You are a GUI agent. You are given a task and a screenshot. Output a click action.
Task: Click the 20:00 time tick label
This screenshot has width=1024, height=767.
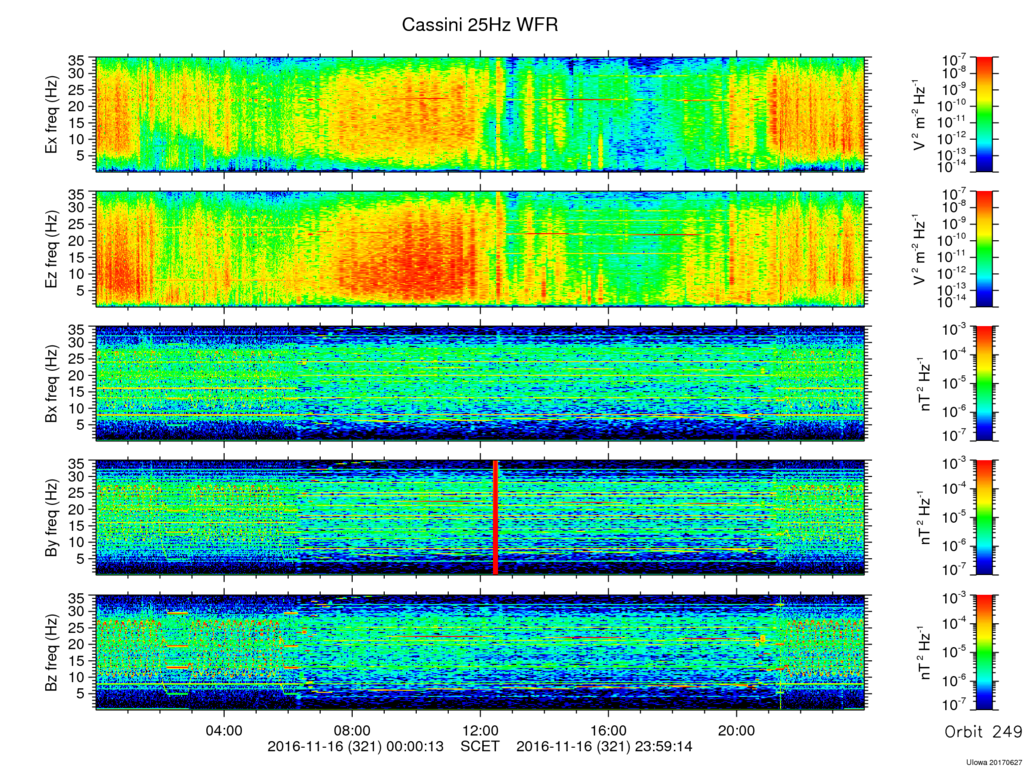click(x=737, y=728)
